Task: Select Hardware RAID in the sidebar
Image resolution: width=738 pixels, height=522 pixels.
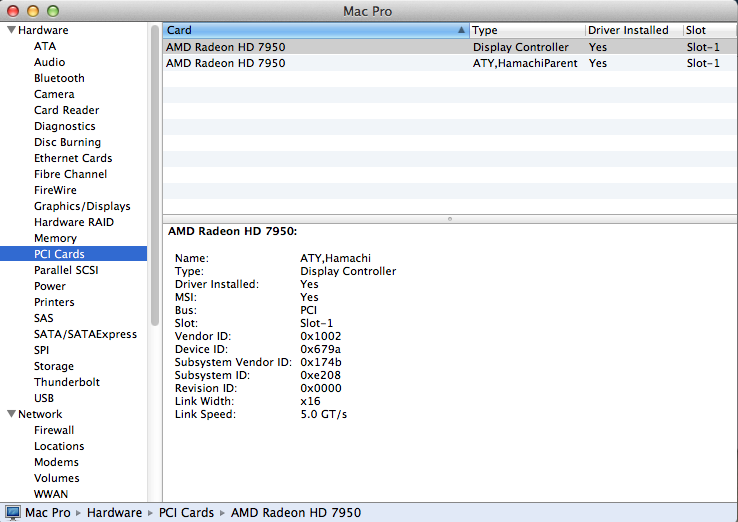Action: coord(74,222)
